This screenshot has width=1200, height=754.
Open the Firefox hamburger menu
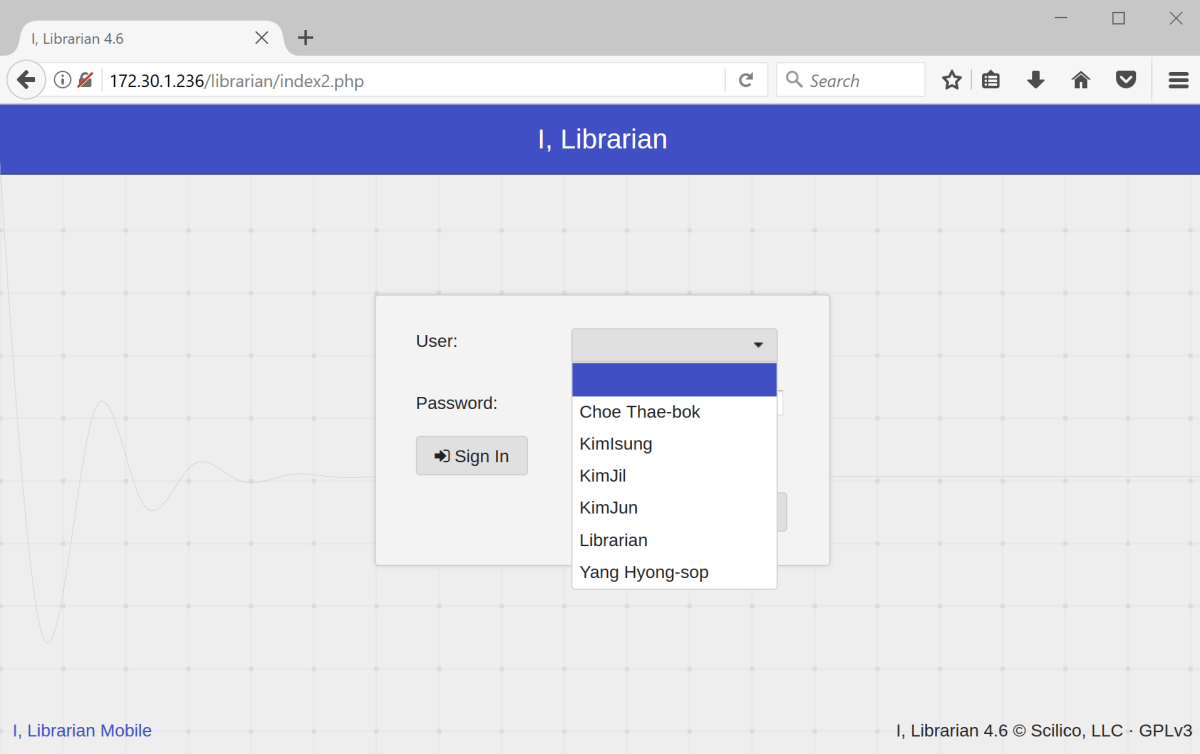1178,80
